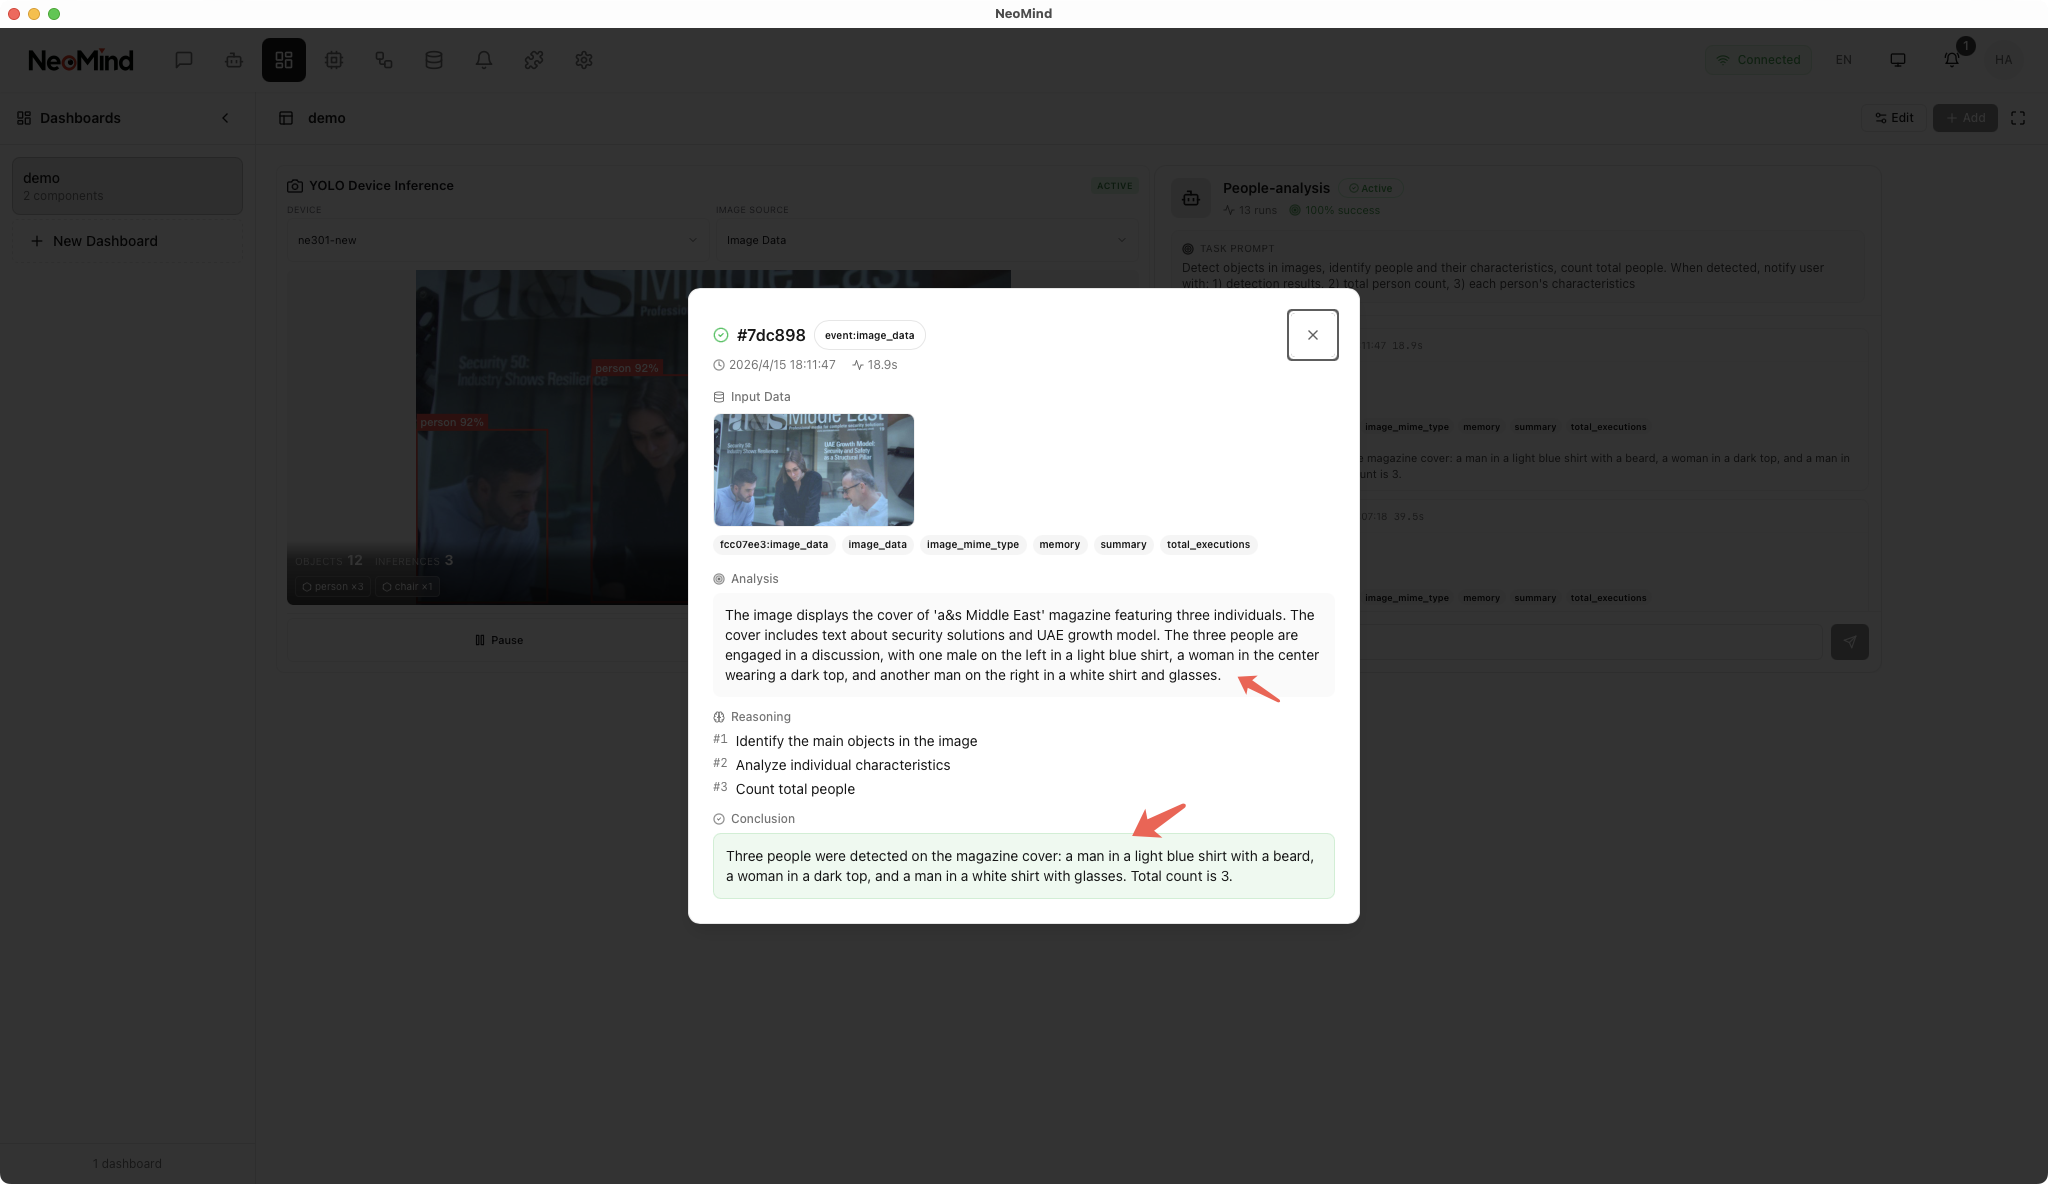Open the devices chip icon
The image size is (2048, 1184).
[334, 60]
